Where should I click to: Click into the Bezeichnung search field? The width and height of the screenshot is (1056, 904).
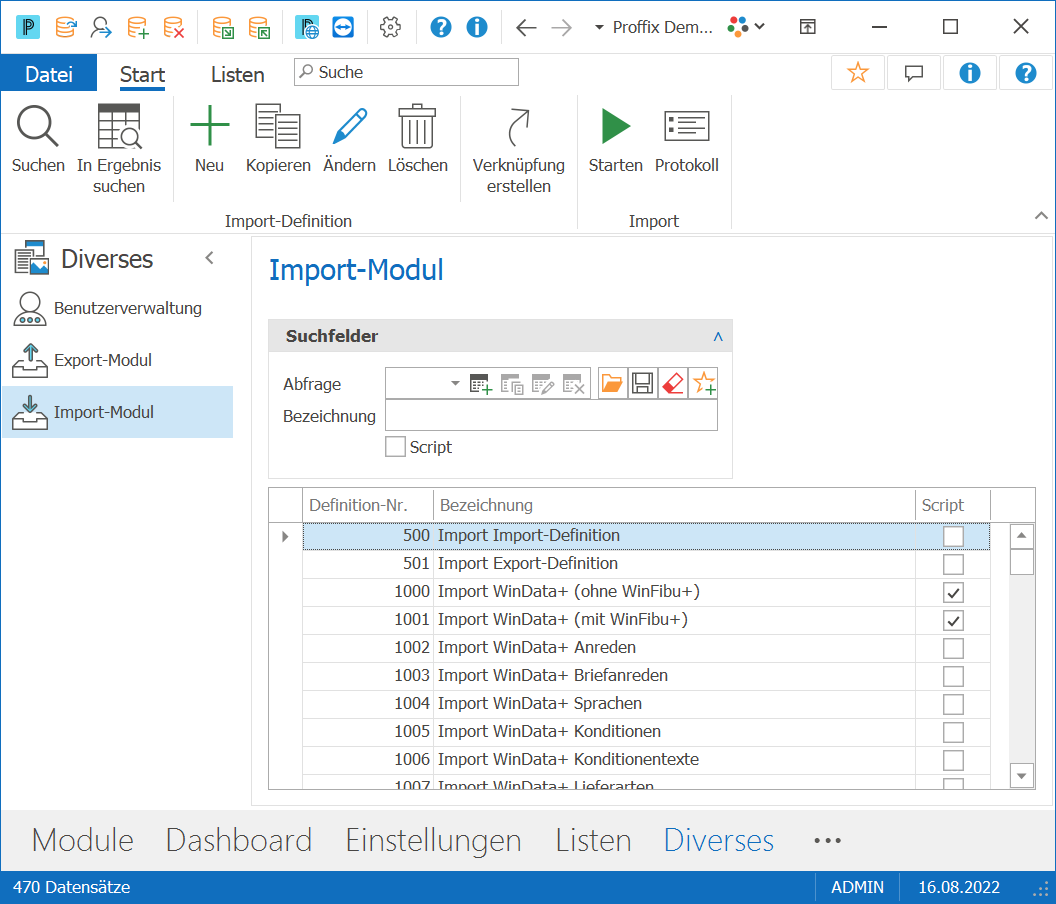click(x=551, y=416)
